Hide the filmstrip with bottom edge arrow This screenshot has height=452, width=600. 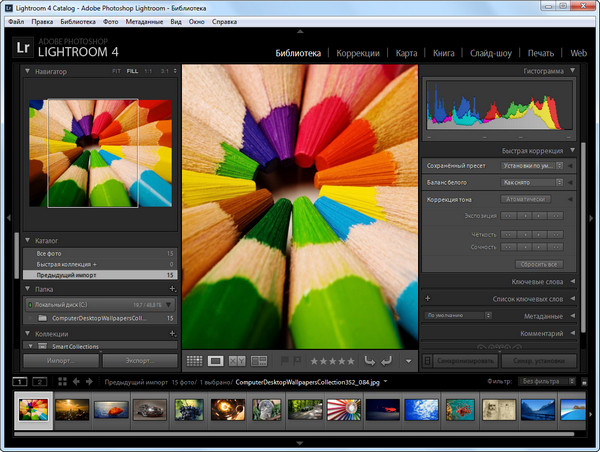click(x=300, y=443)
